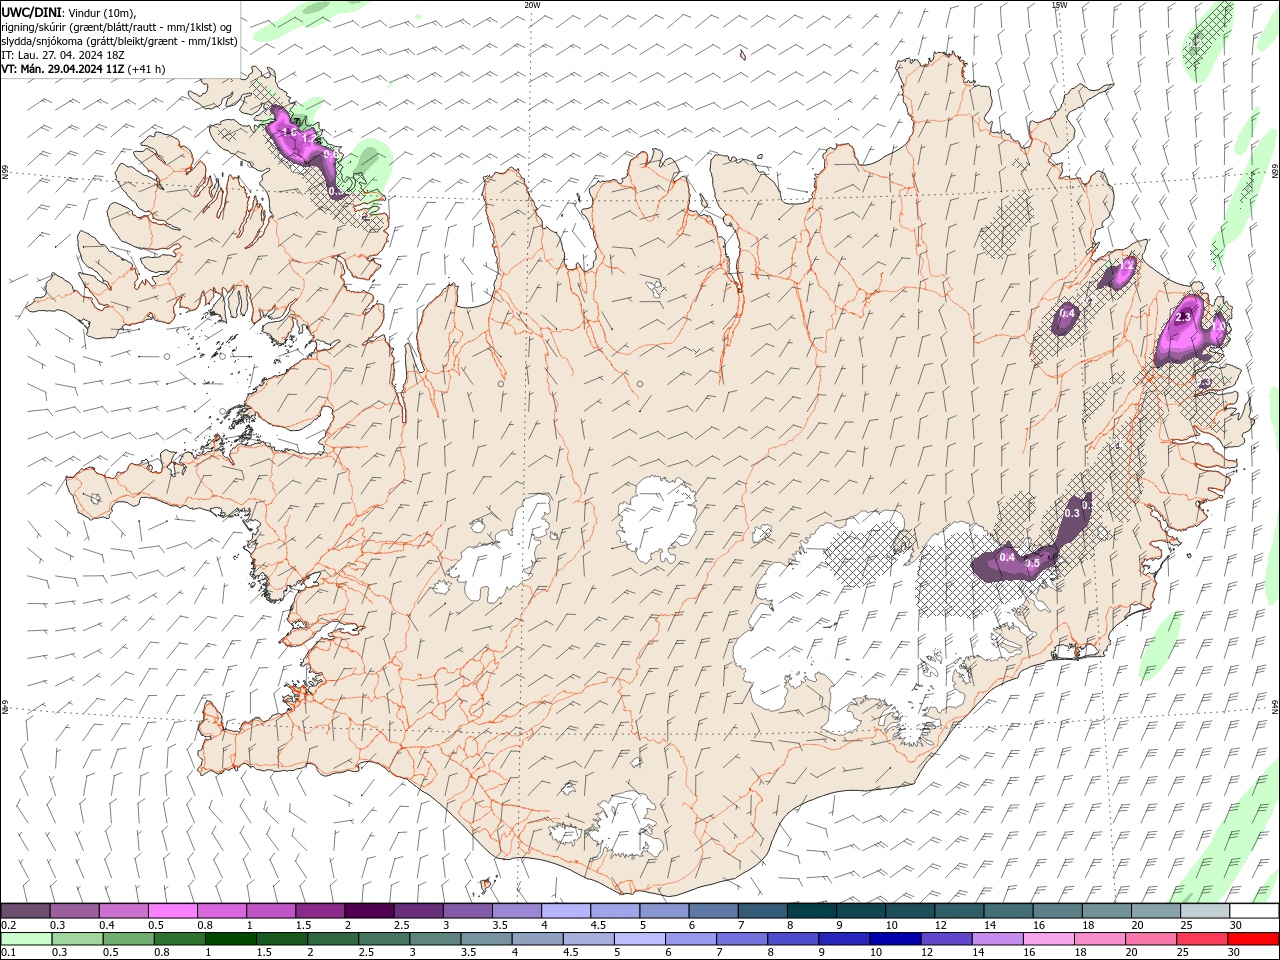Select the bright pink 0.5 snow scale swatch
This screenshot has width=1280, height=960.
pyautogui.click(x=173, y=911)
